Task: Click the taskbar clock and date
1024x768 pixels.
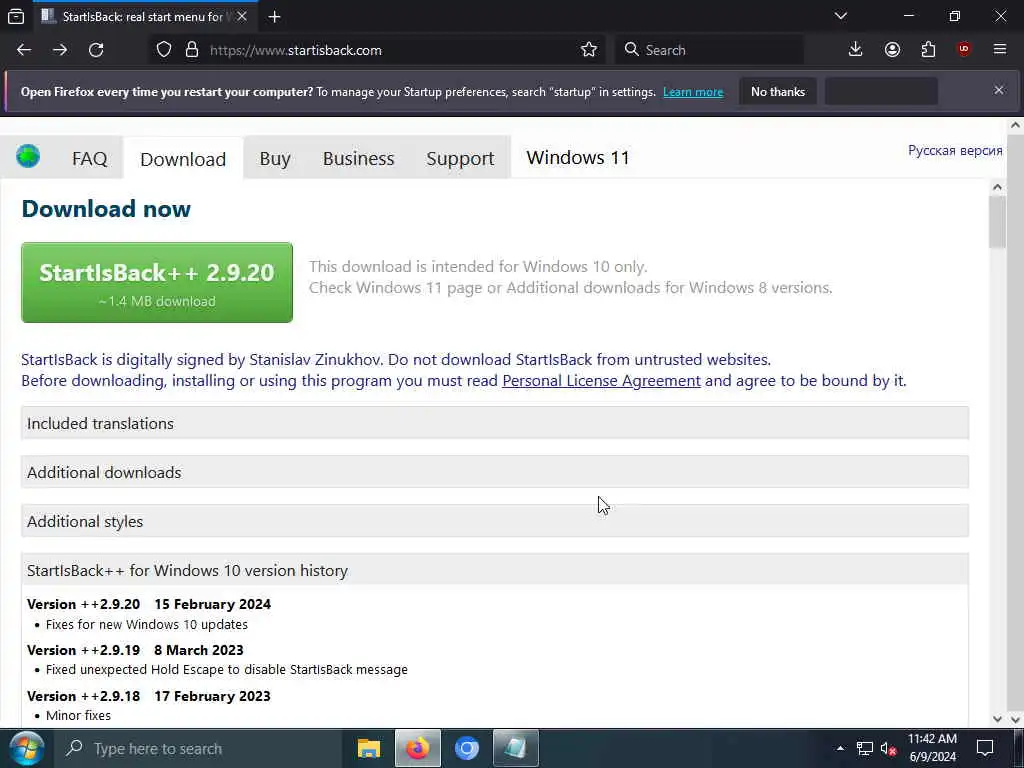Action: point(933,748)
